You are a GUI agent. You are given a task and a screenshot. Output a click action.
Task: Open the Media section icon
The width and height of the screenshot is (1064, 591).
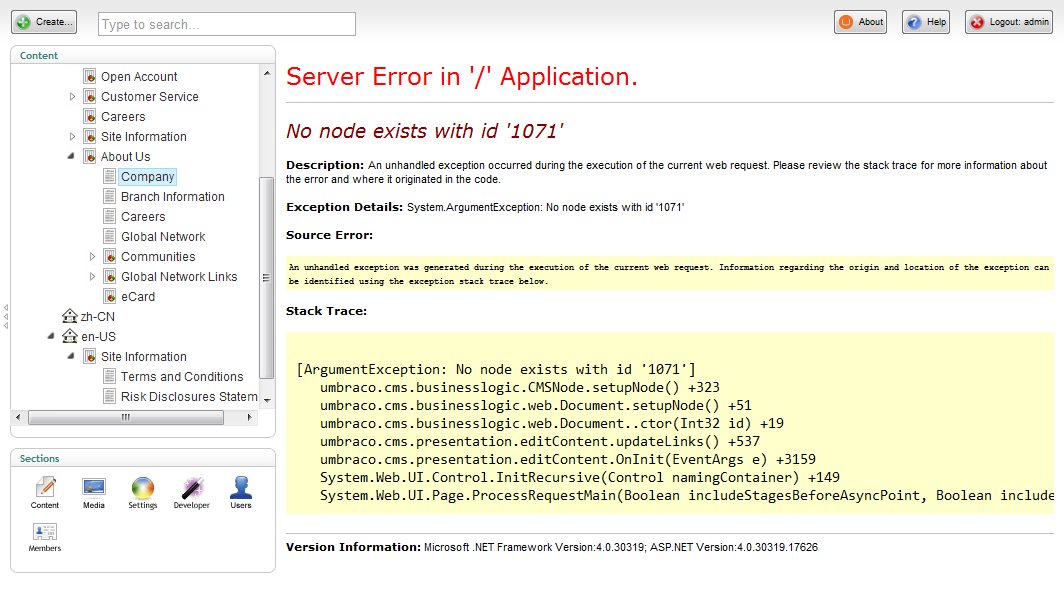(x=94, y=493)
